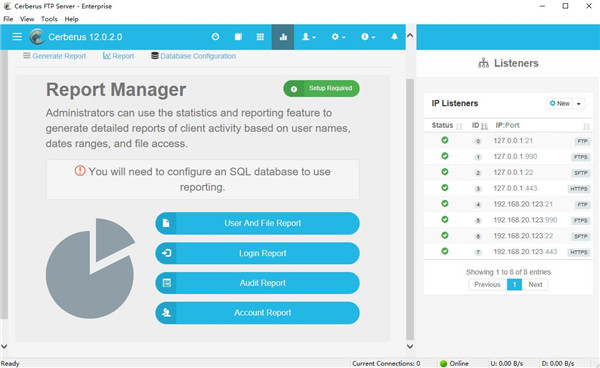Click the notification bell icon

[394, 37]
